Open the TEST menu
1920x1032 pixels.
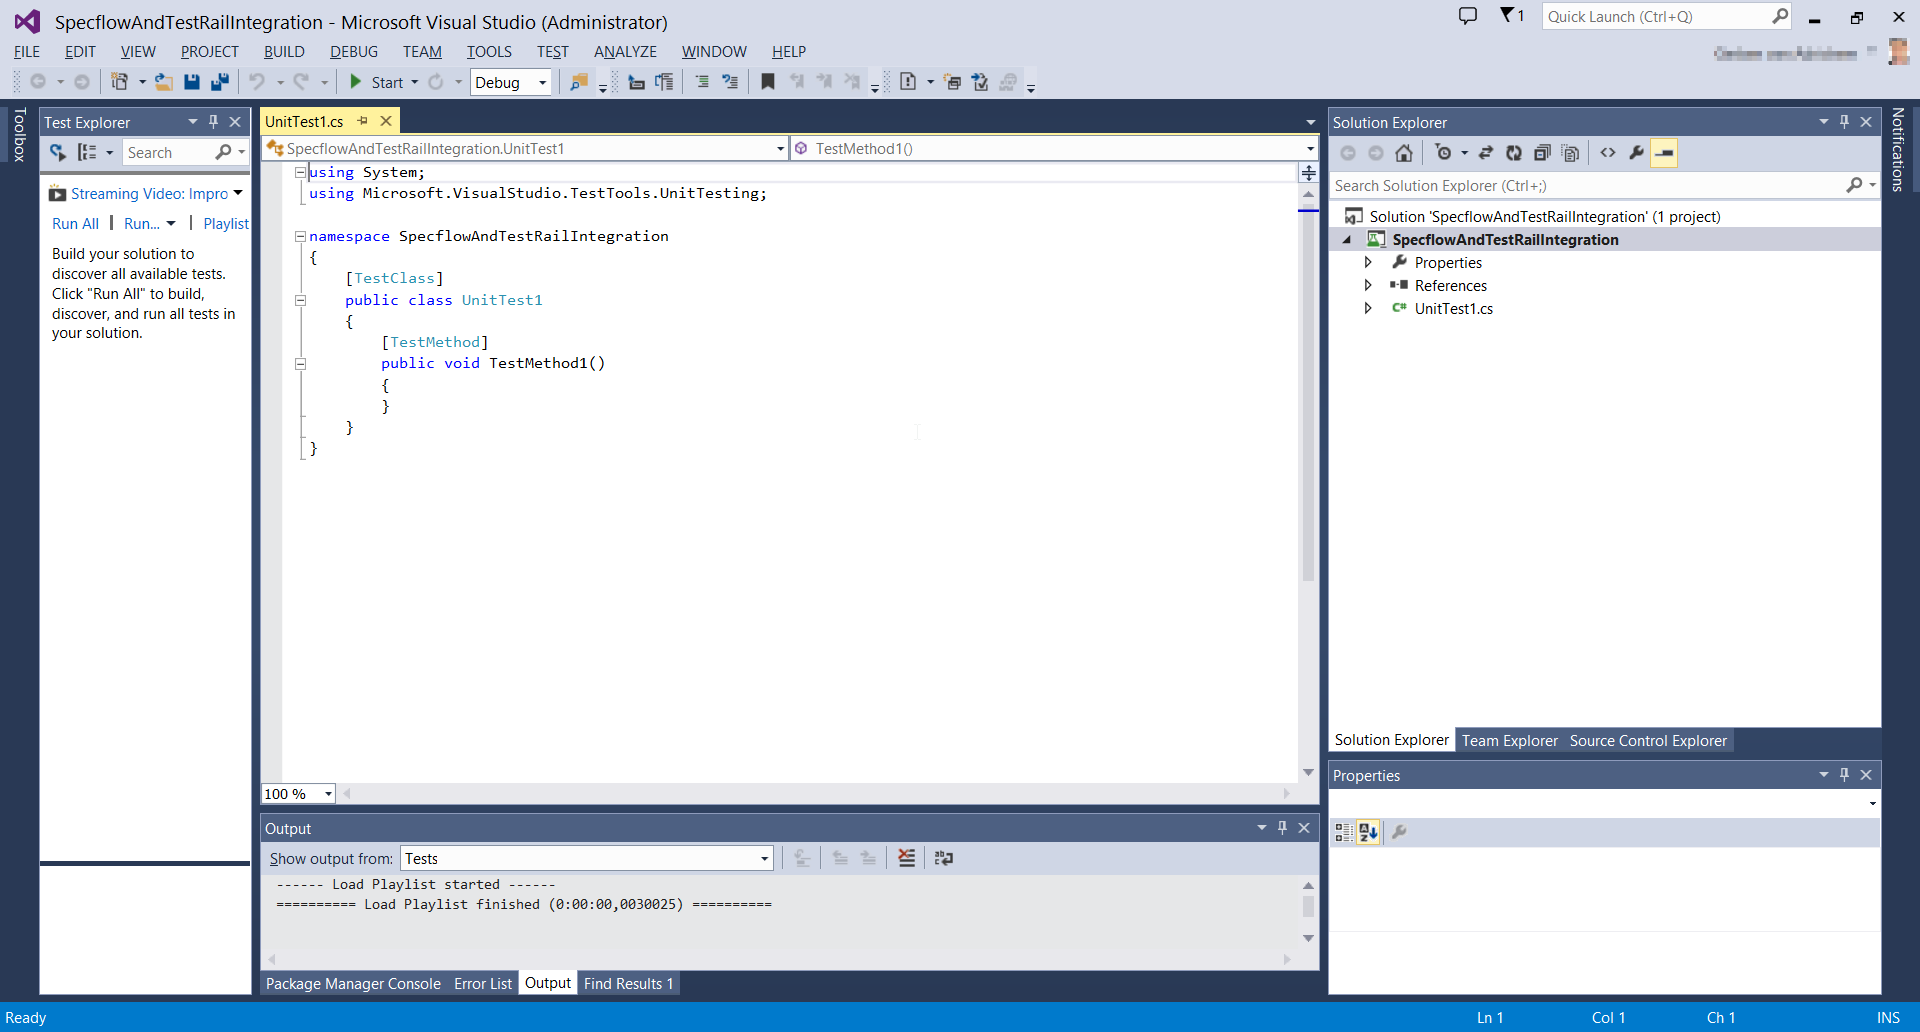pyautogui.click(x=552, y=52)
